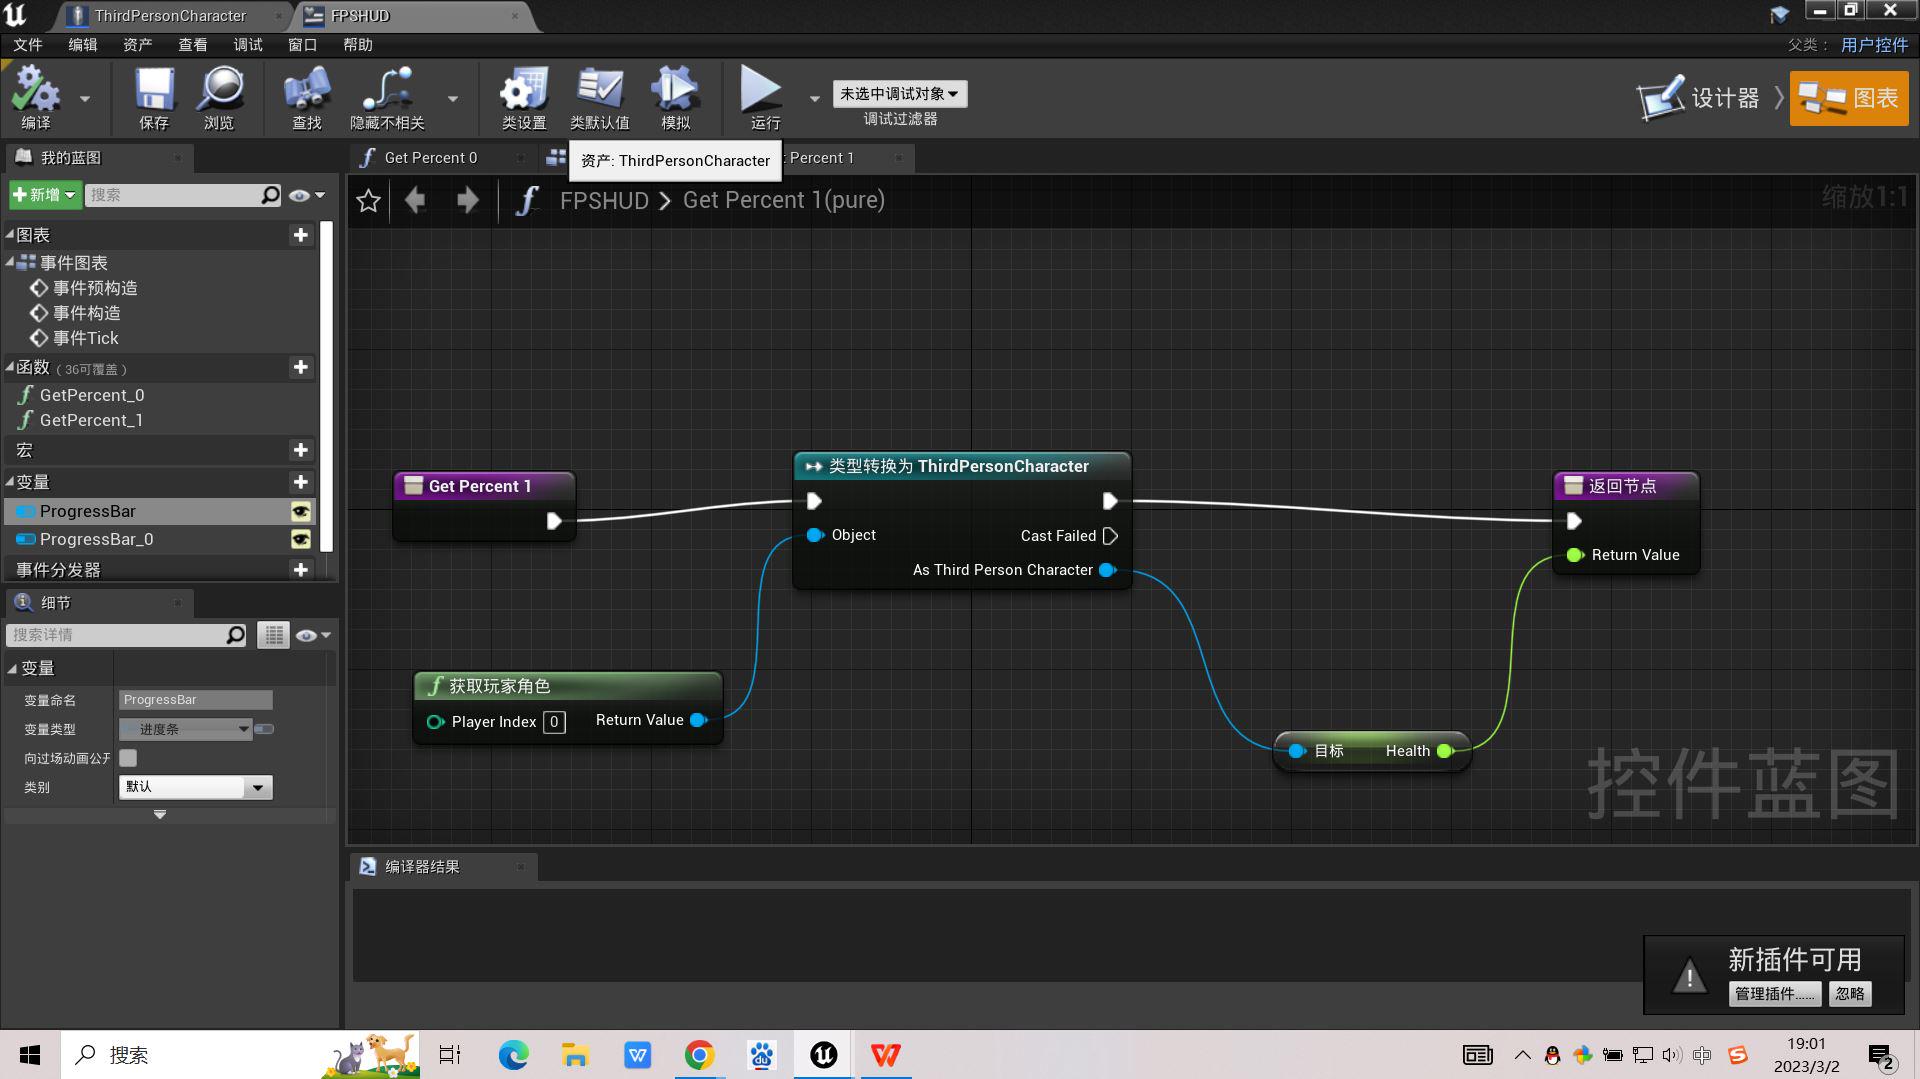Open the 窗口 menu
Viewport: 1920px width, 1079px height.
(301, 44)
